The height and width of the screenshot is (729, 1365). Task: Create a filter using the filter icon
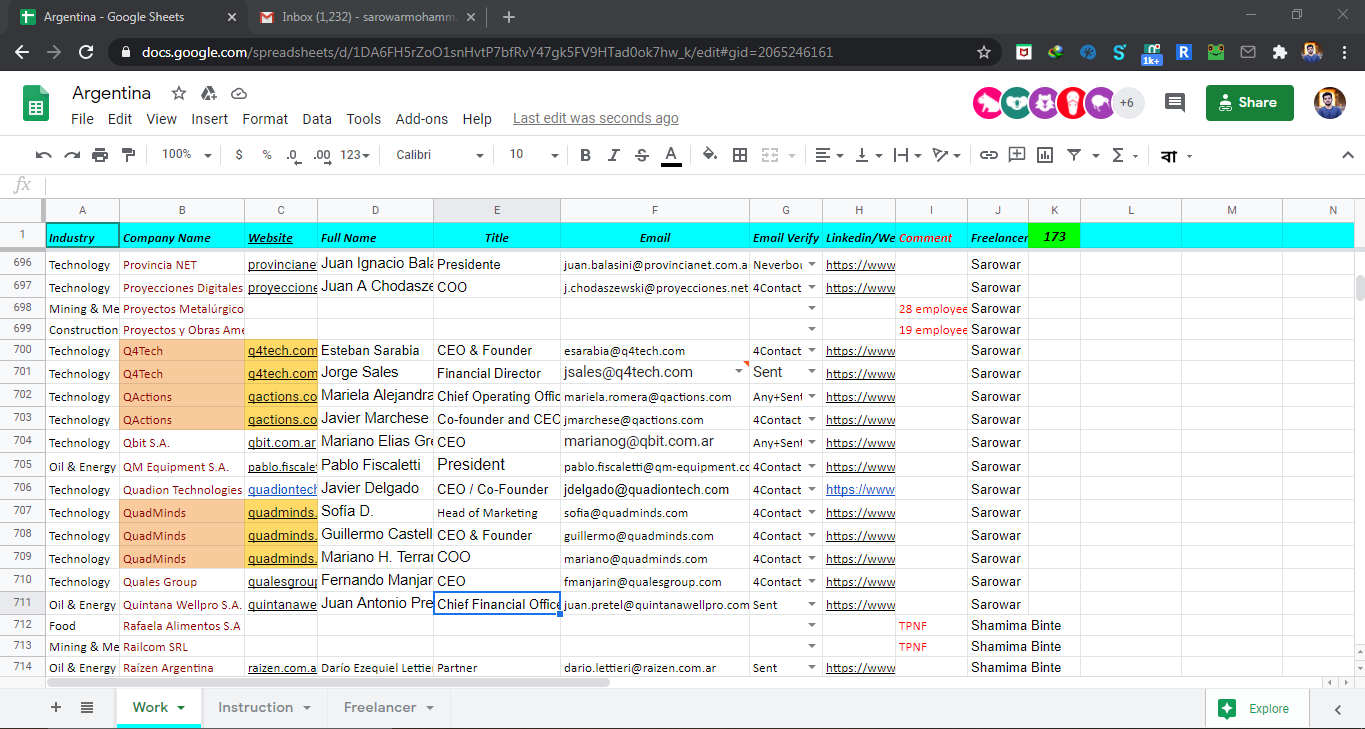coord(1072,155)
